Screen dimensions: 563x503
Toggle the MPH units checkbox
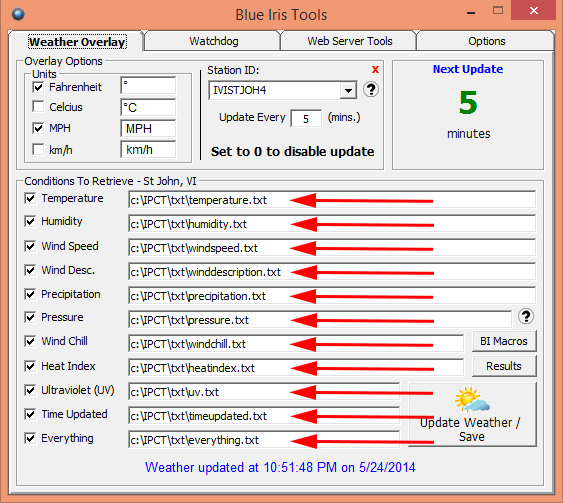tap(38, 128)
